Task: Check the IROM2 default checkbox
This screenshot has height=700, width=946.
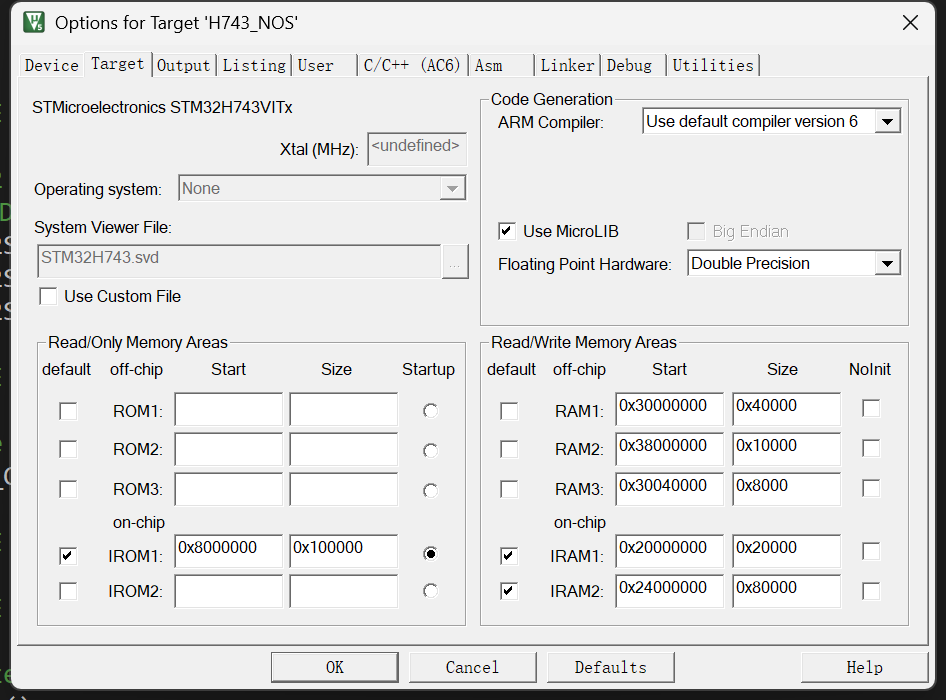Action: [x=68, y=591]
